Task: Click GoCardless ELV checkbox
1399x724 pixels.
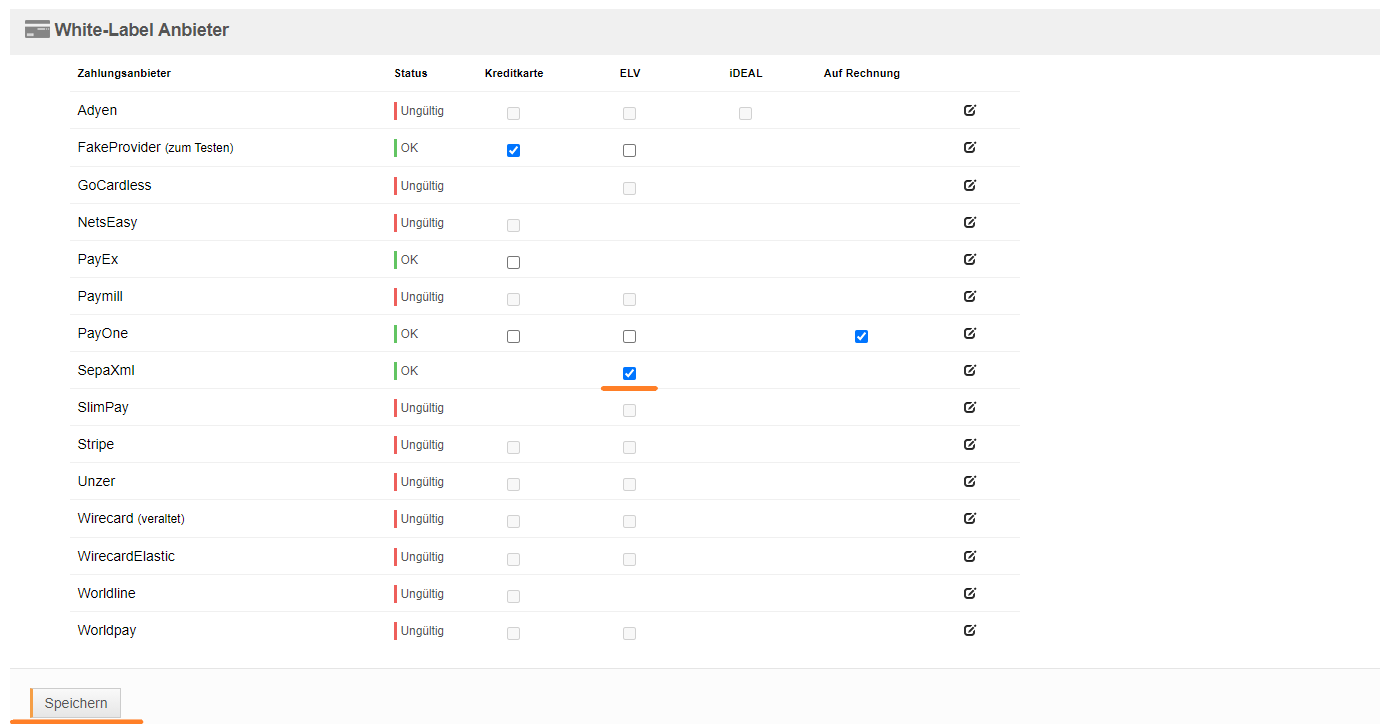Action: 629,188
